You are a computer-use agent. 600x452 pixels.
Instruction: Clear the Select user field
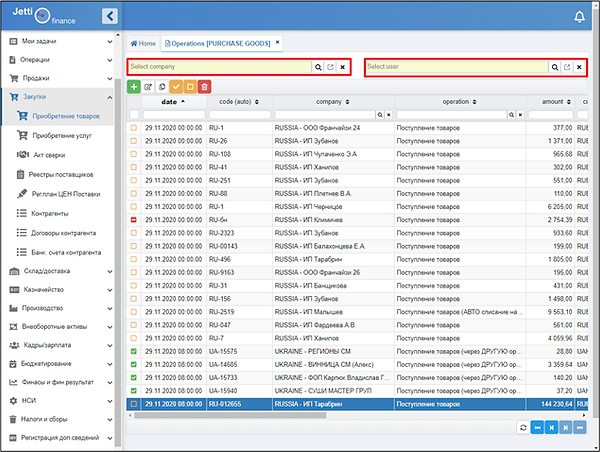coord(579,67)
